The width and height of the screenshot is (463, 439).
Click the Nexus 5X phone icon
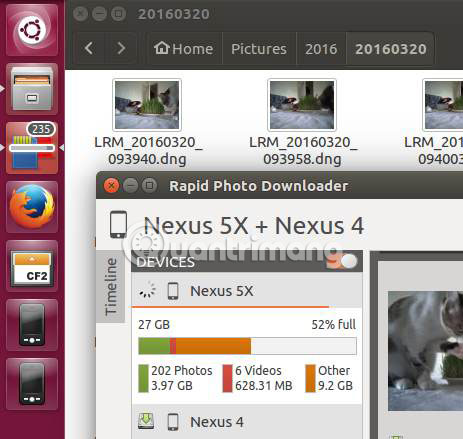[x=173, y=291]
